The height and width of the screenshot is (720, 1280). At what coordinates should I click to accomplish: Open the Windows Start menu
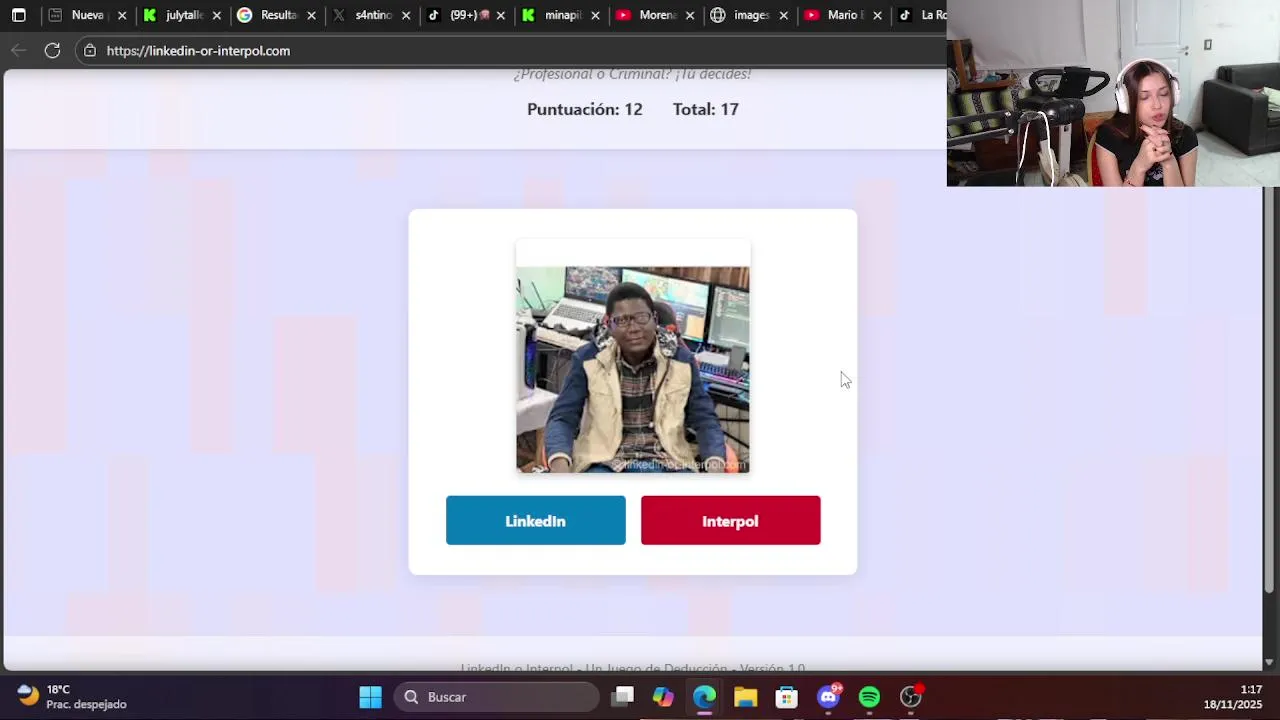[x=370, y=697]
